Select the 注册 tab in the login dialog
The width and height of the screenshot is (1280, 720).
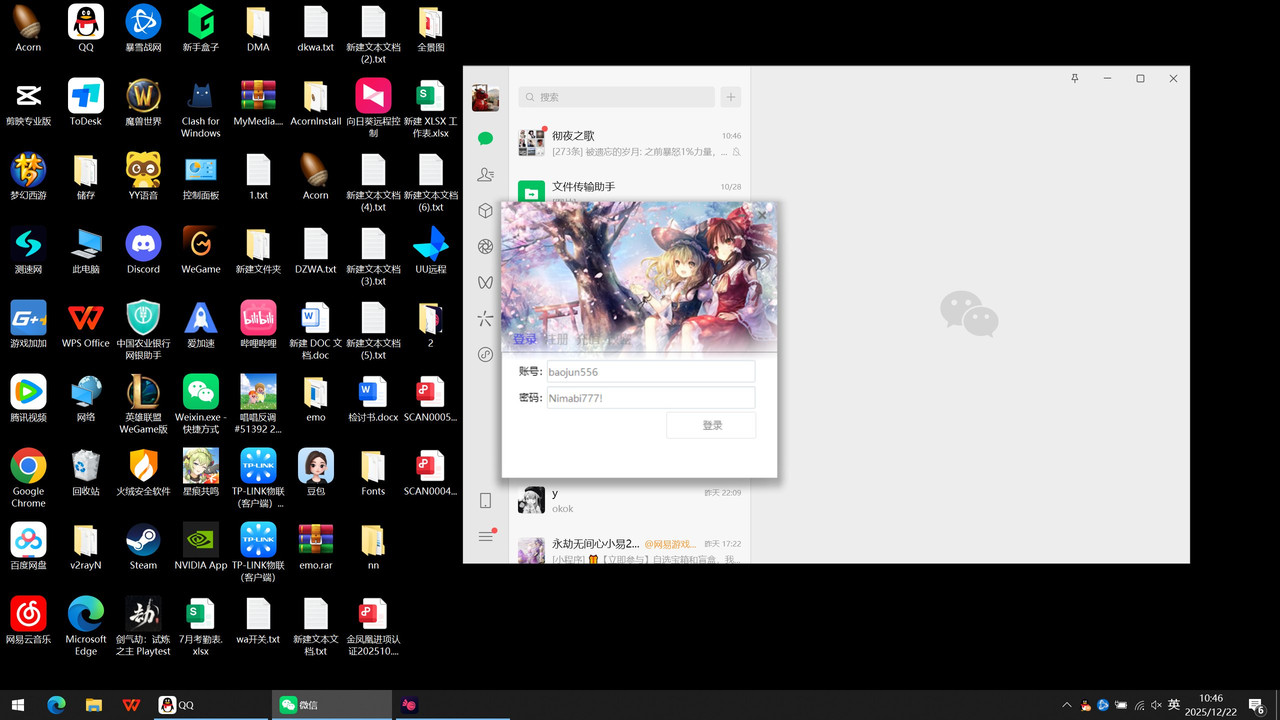coord(556,340)
